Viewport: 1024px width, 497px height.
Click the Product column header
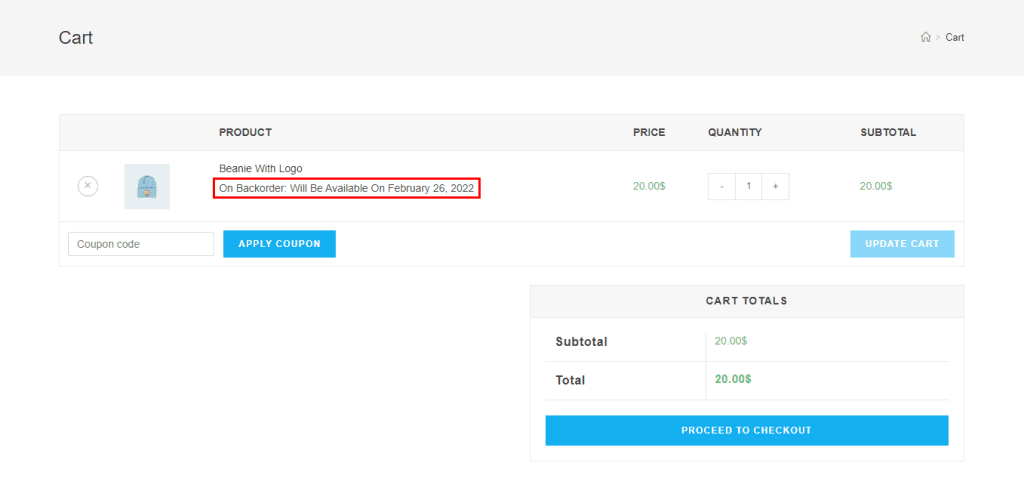245,132
